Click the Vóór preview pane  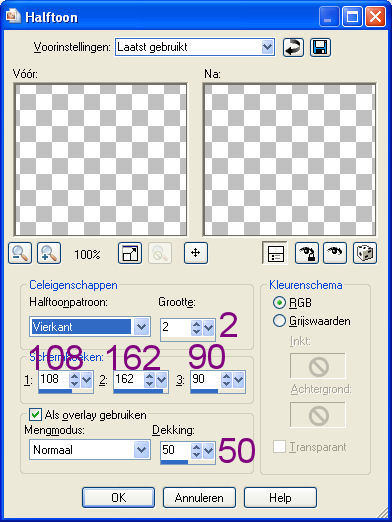(100, 160)
